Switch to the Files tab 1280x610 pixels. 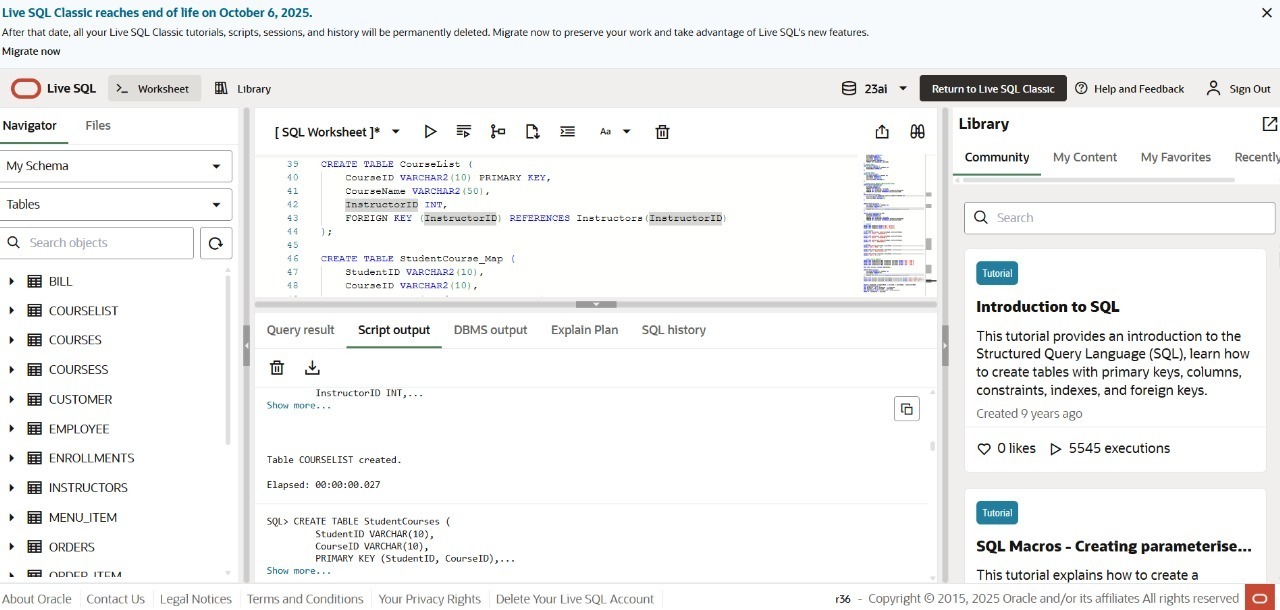(x=98, y=125)
